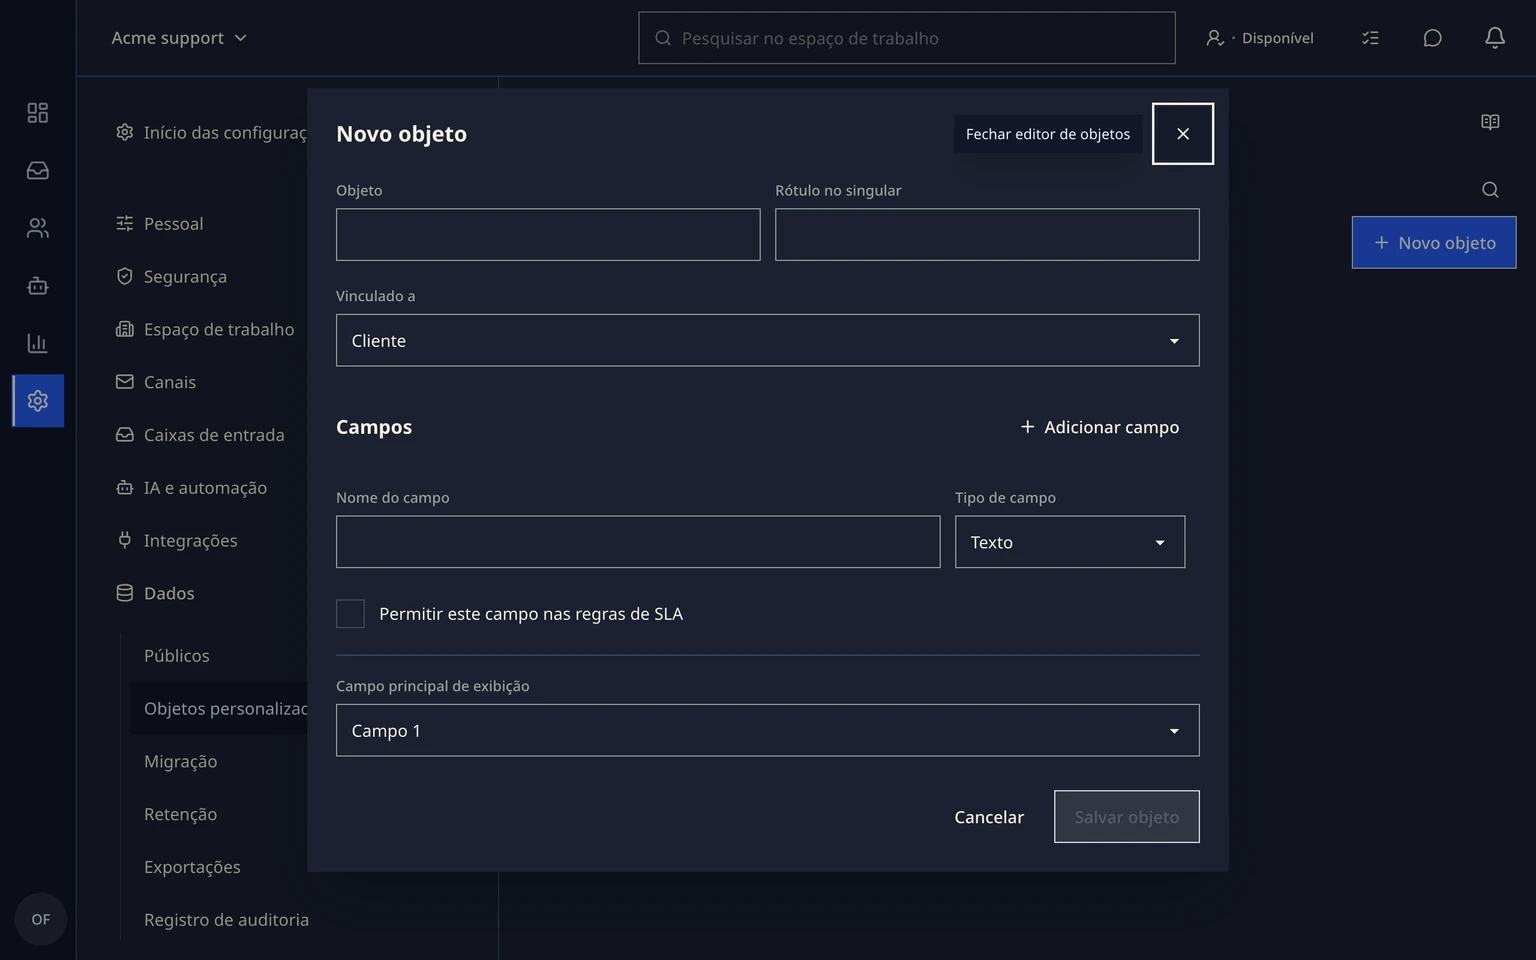Open the Disponível status menu
This screenshot has height=960, width=1536.
tap(1260, 38)
